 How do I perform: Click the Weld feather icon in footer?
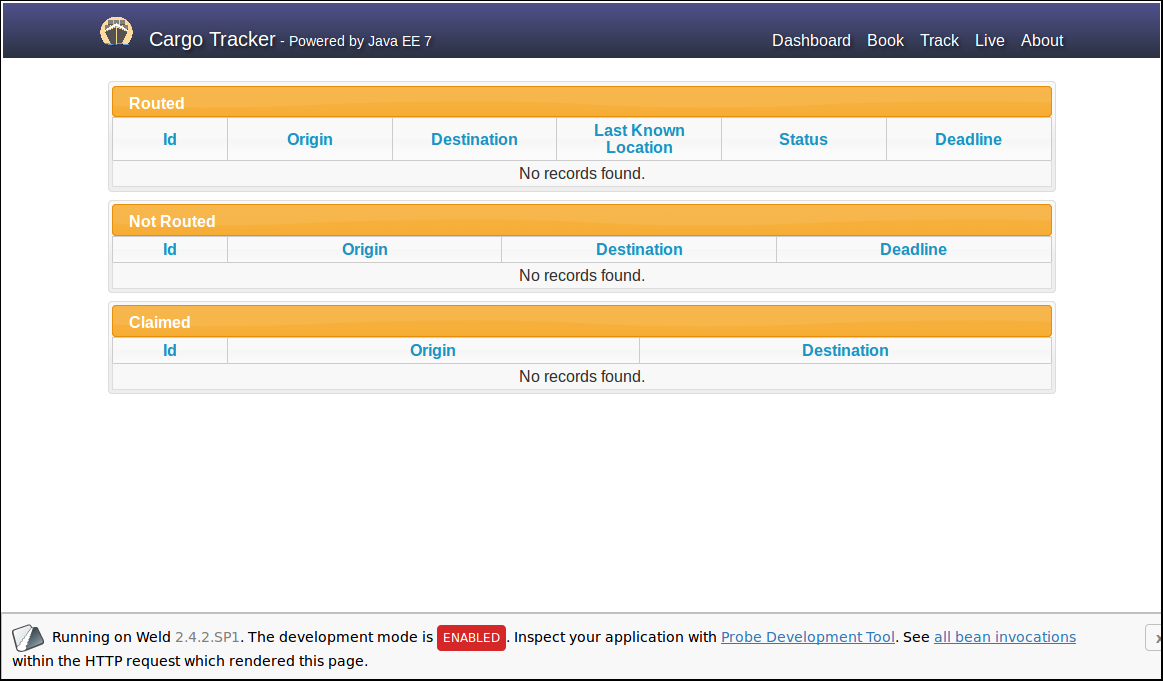coord(28,638)
